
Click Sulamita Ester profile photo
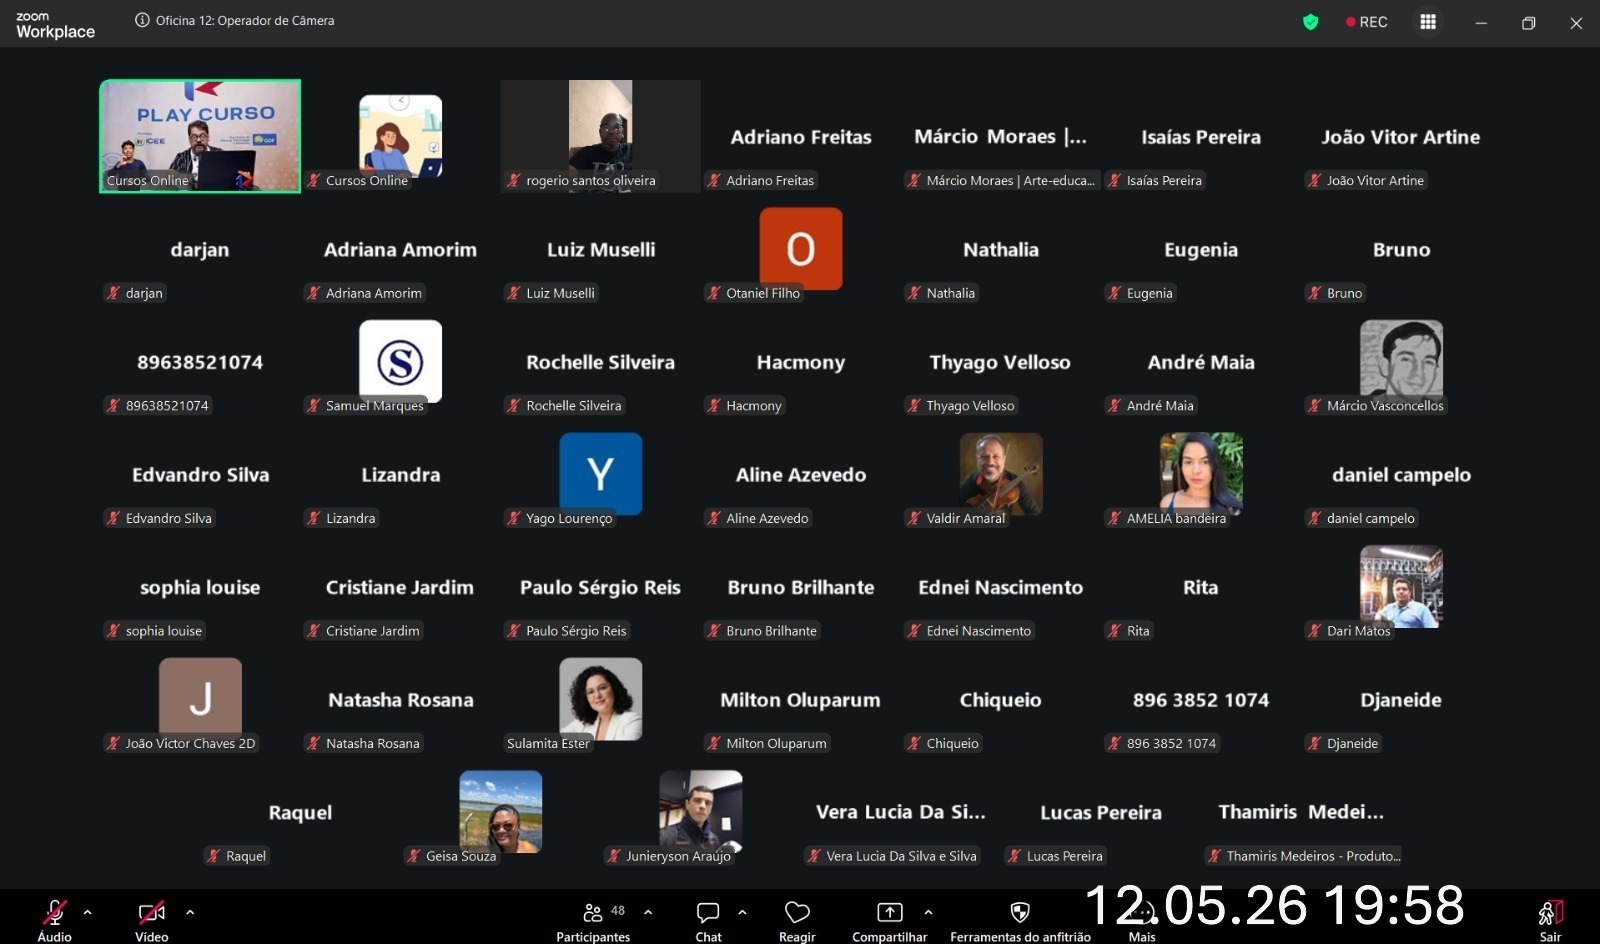pyautogui.click(x=600, y=697)
